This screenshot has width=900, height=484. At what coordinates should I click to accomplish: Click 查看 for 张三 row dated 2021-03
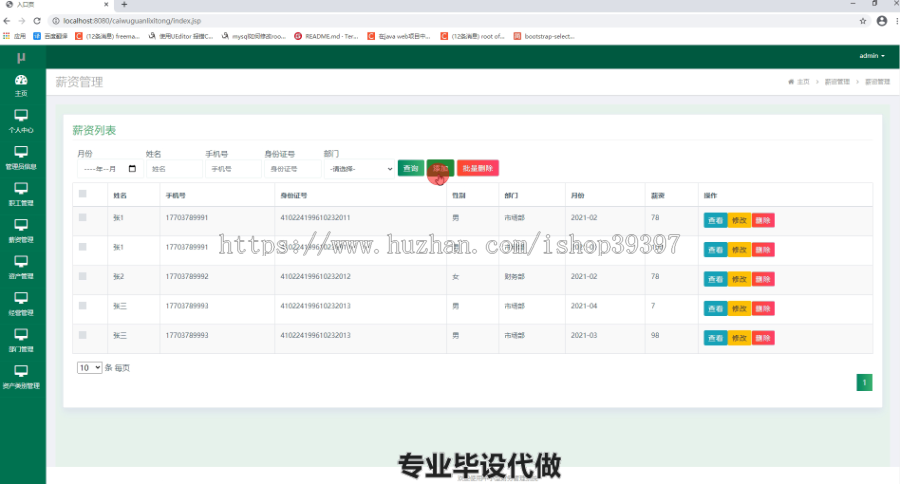pyautogui.click(x=715, y=338)
